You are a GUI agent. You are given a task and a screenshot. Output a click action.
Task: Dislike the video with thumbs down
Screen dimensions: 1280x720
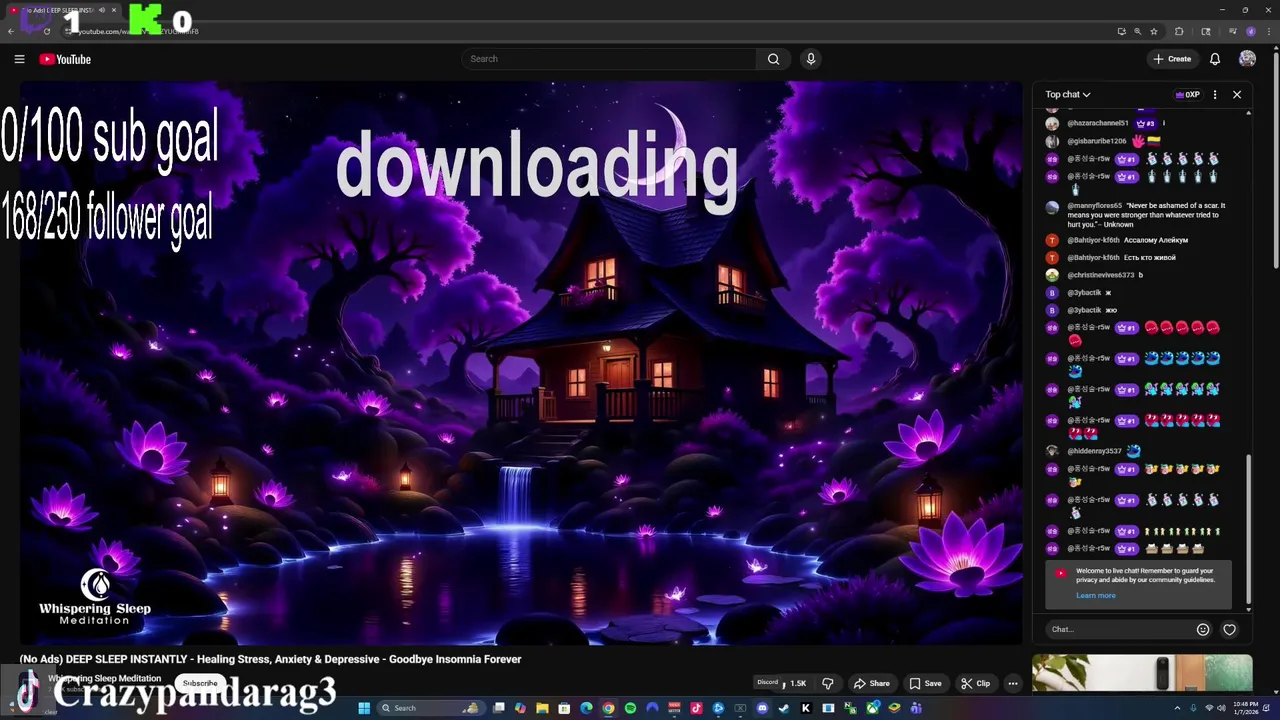point(828,683)
